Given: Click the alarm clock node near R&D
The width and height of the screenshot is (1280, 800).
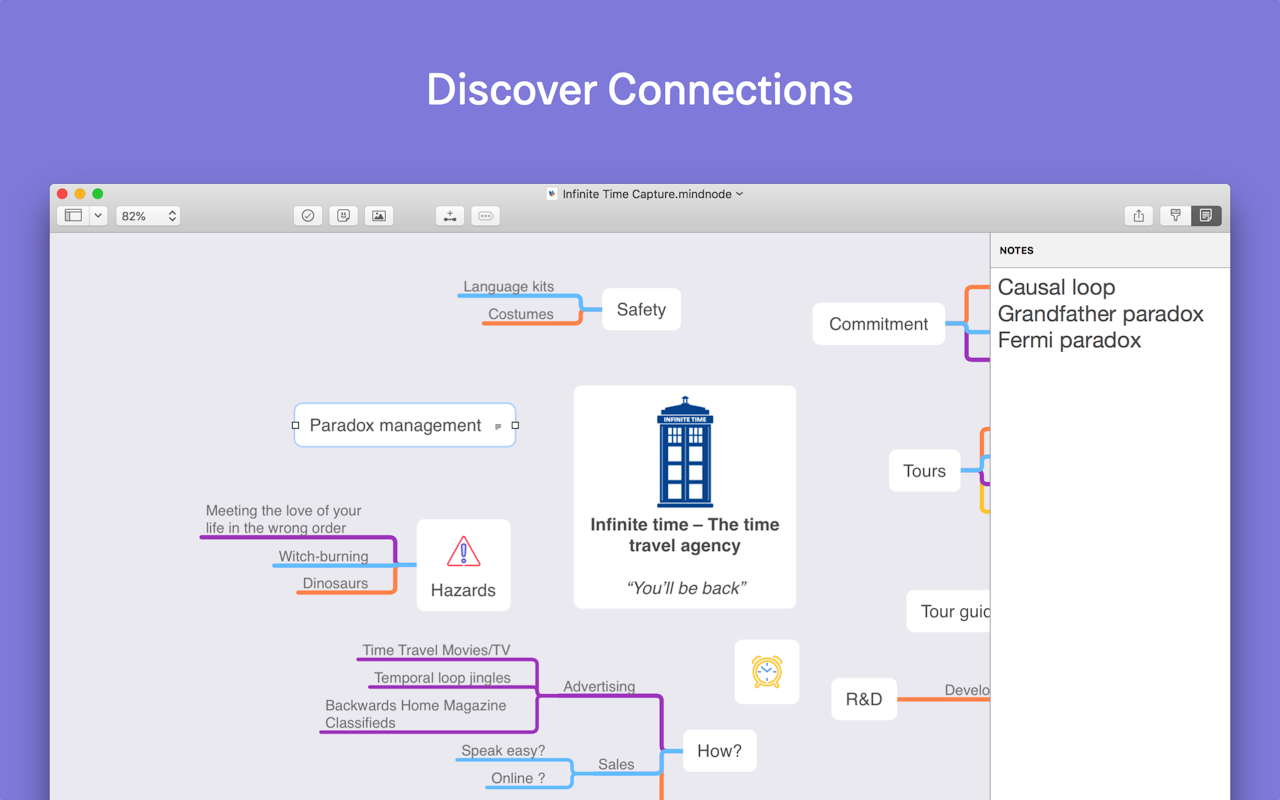Looking at the screenshot, I should (767, 671).
